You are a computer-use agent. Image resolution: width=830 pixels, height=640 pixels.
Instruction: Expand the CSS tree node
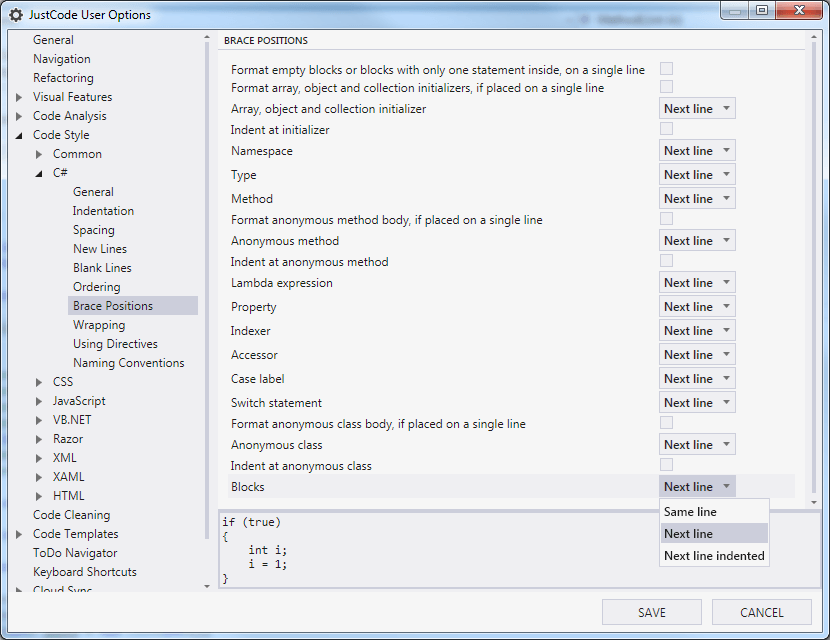(x=39, y=382)
